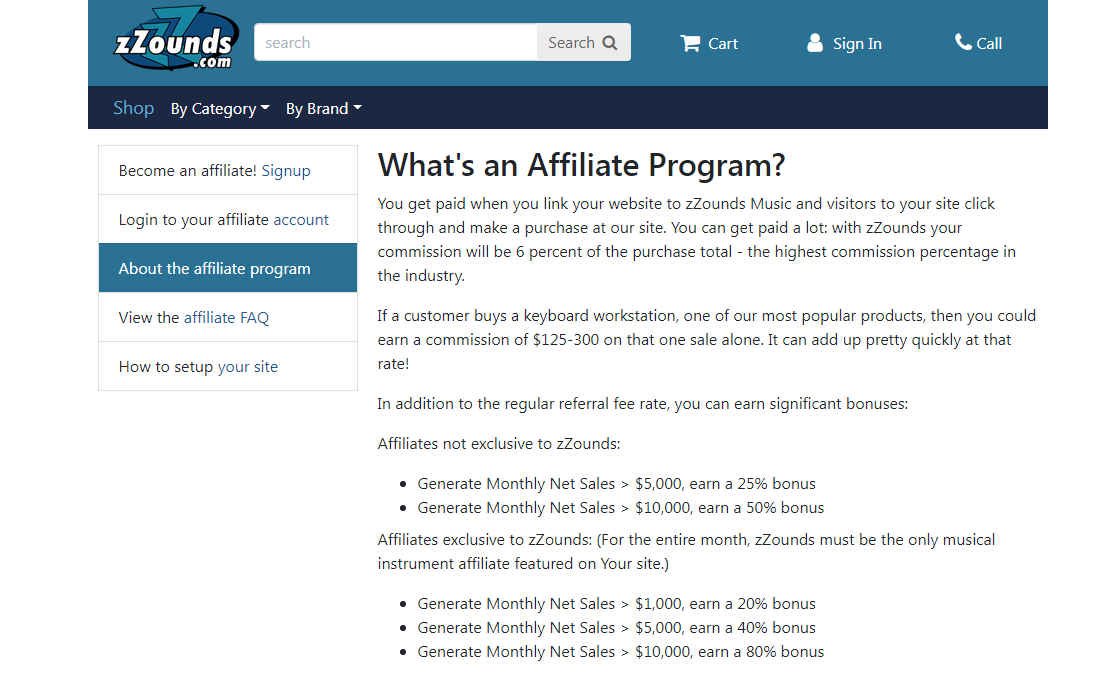Expand the By Brand dropdown
The height and width of the screenshot is (673, 1115).
tap(324, 109)
